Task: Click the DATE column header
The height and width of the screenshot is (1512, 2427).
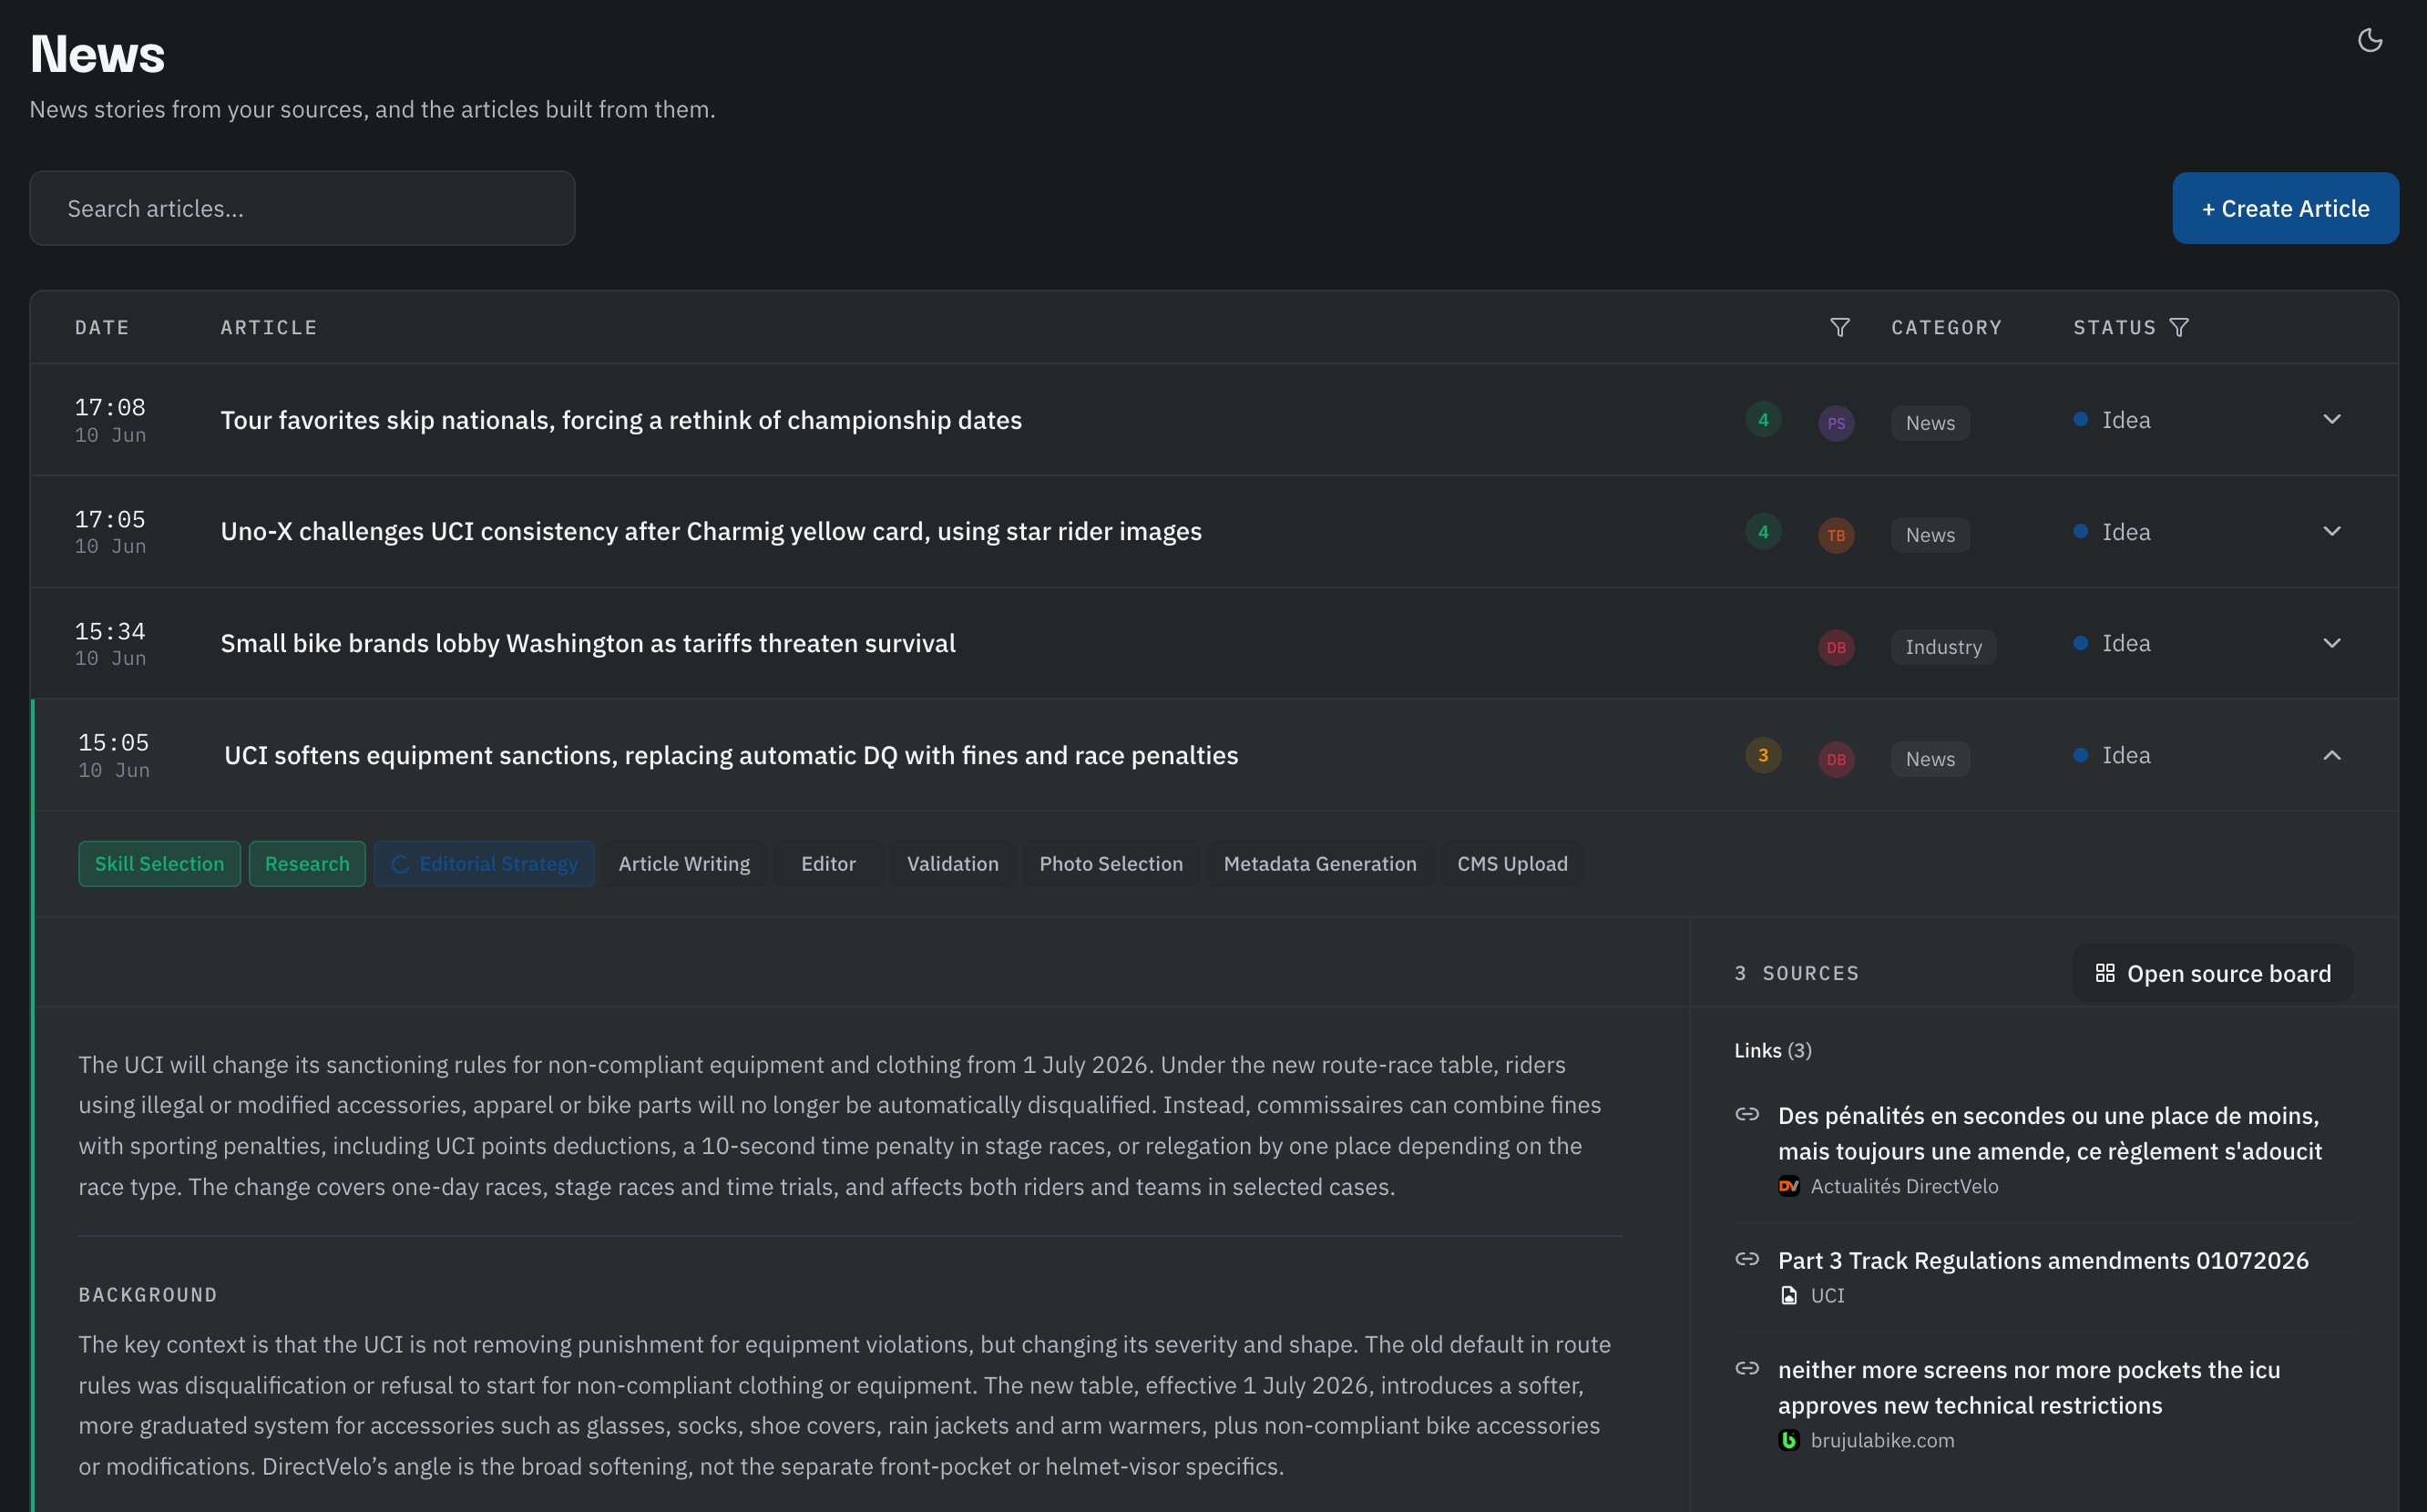Action: pyautogui.click(x=102, y=328)
